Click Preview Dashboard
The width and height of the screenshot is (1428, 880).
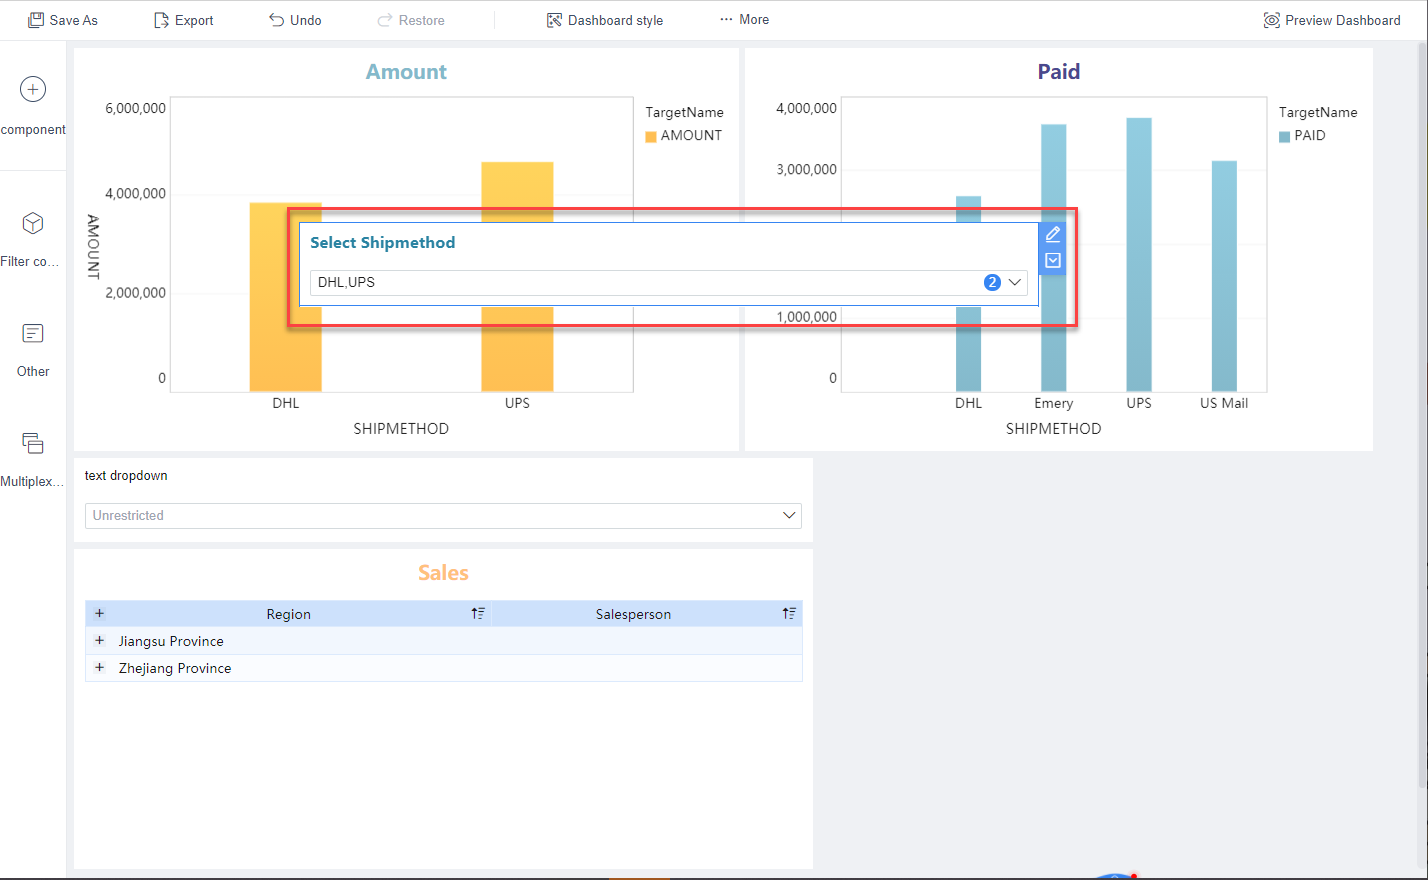pyautogui.click(x=1332, y=20)
